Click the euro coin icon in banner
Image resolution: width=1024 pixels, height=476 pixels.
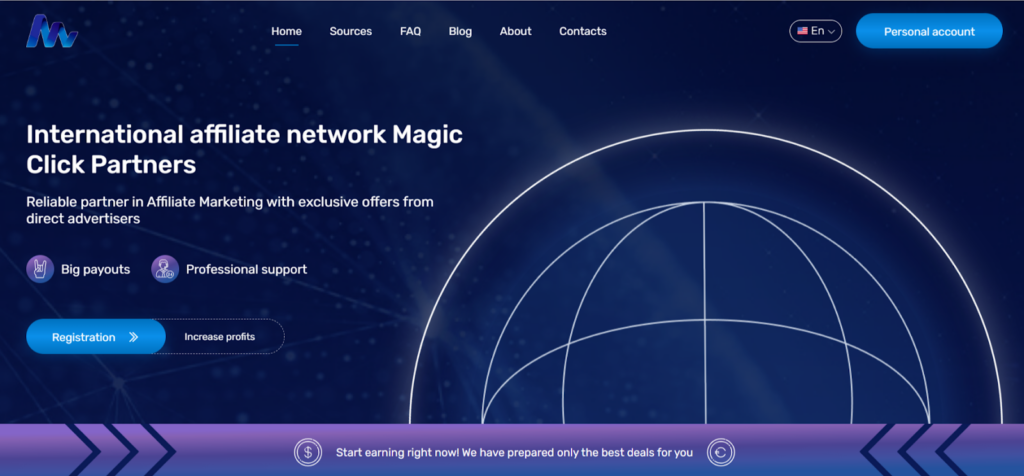click(721, 453)
